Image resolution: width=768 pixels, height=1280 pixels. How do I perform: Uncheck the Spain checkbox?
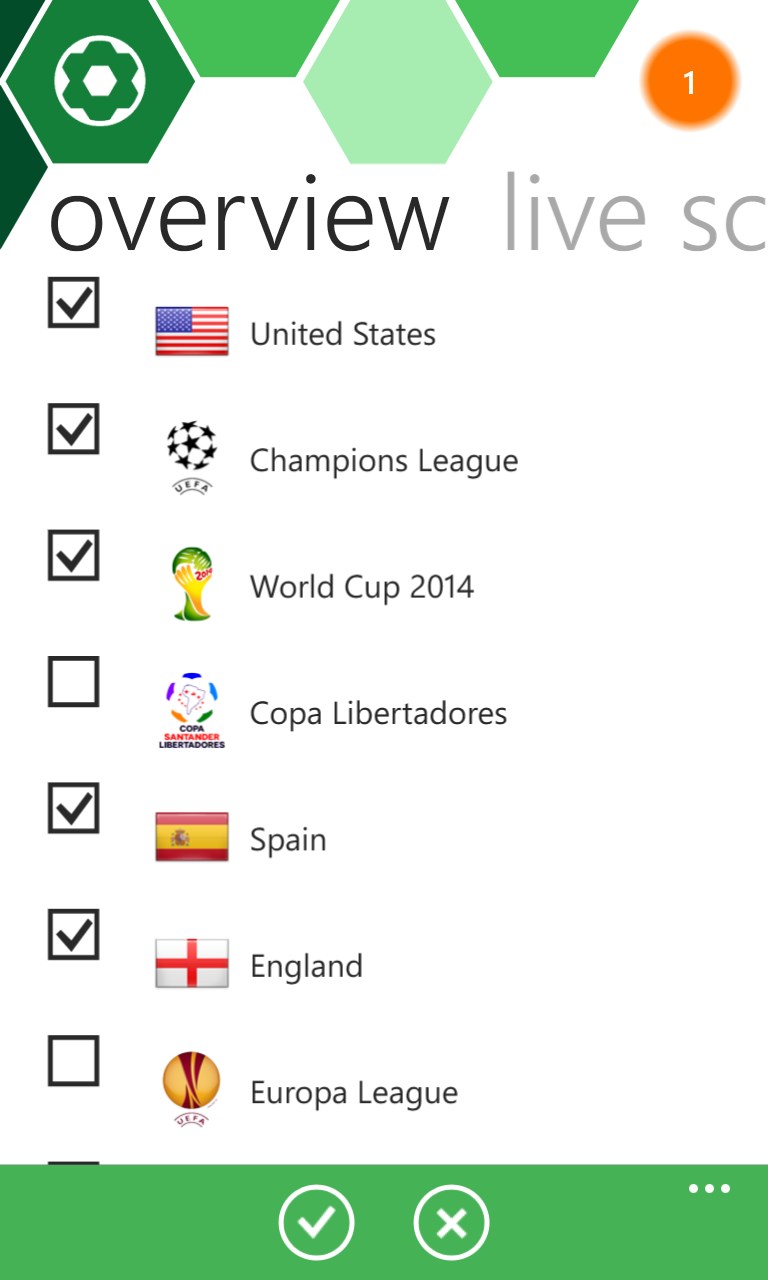74,809
